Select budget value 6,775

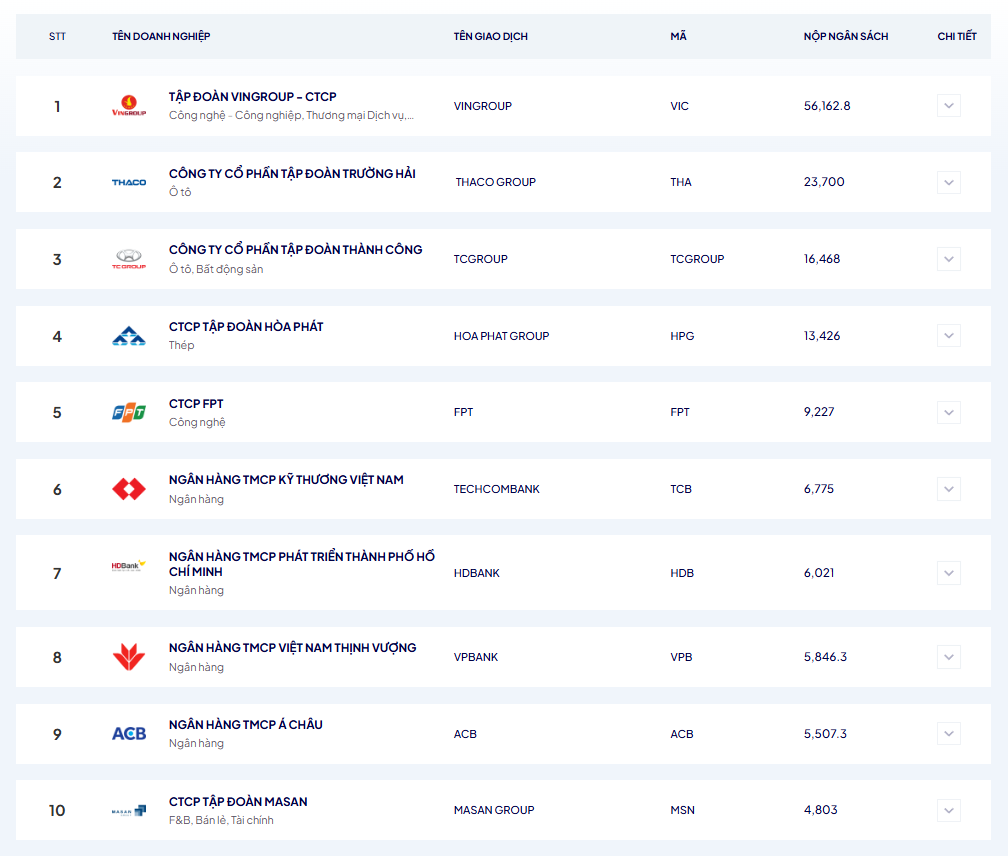coord(818,489)
